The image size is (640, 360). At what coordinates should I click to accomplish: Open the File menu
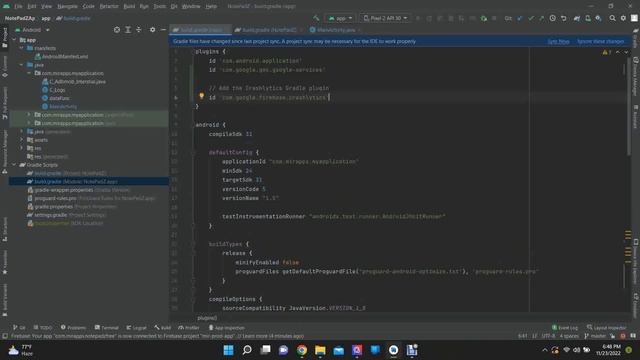pyautogui.click(x=18, y=6)
